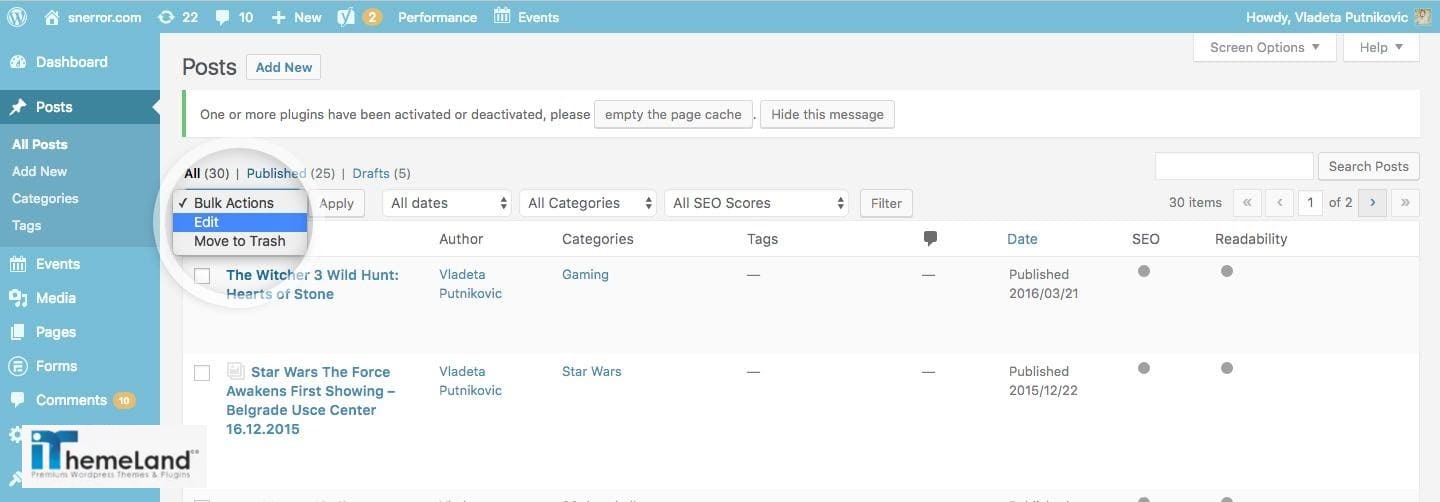Screen dimensions: 1440x502
Task: Jump to the last page of posts
Action: coord(1405,202)
